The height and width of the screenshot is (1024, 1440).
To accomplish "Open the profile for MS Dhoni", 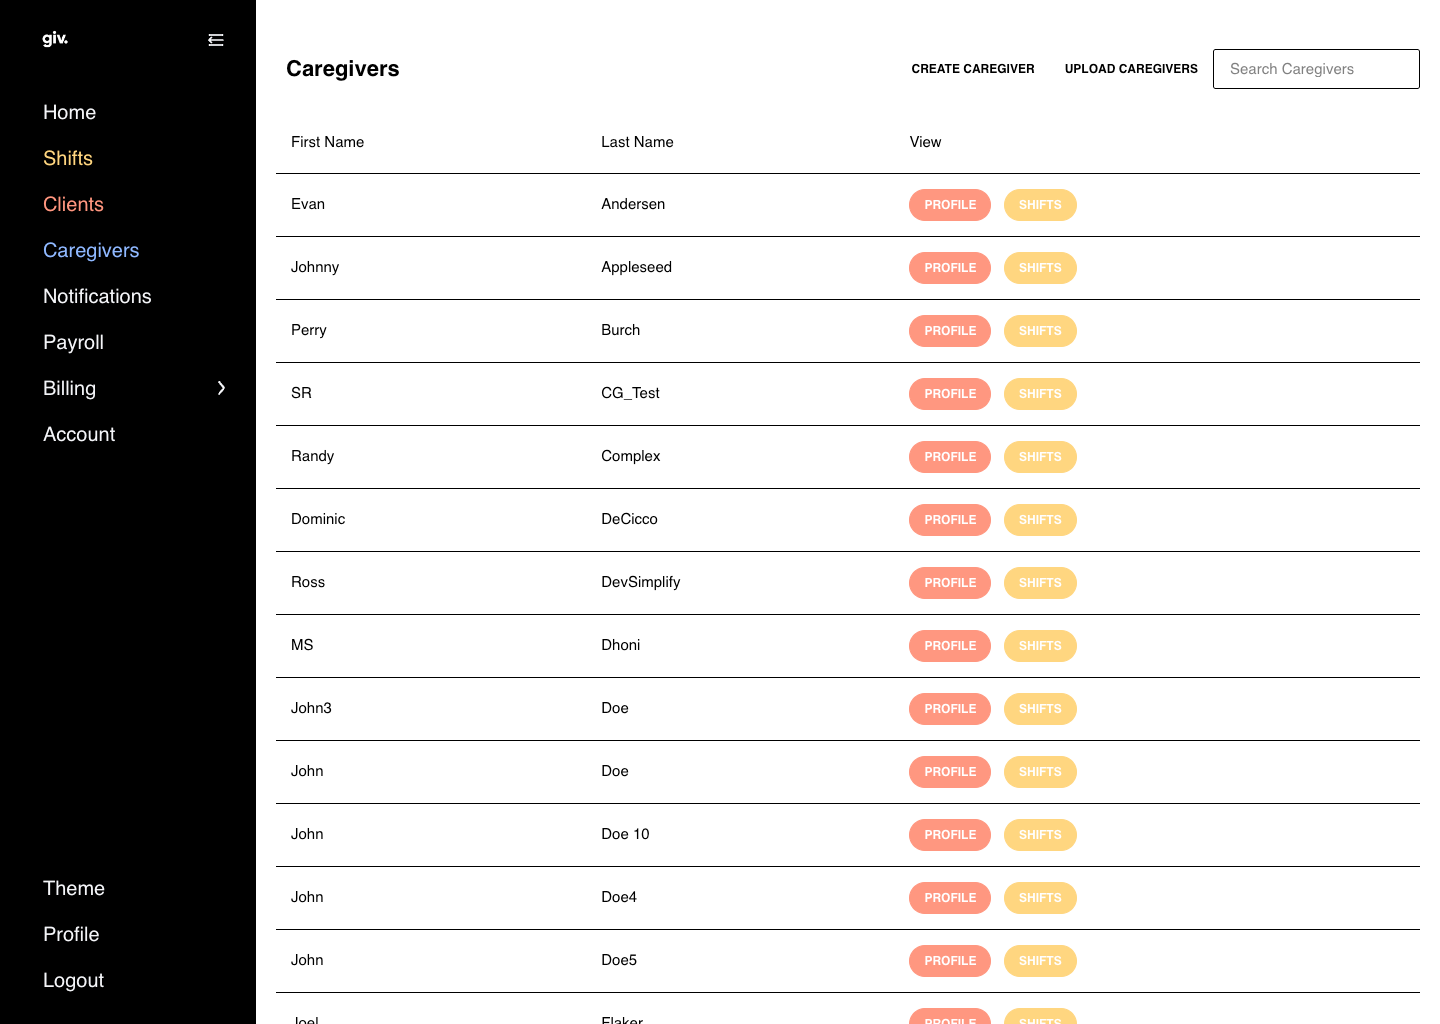I will coord(950,646).
